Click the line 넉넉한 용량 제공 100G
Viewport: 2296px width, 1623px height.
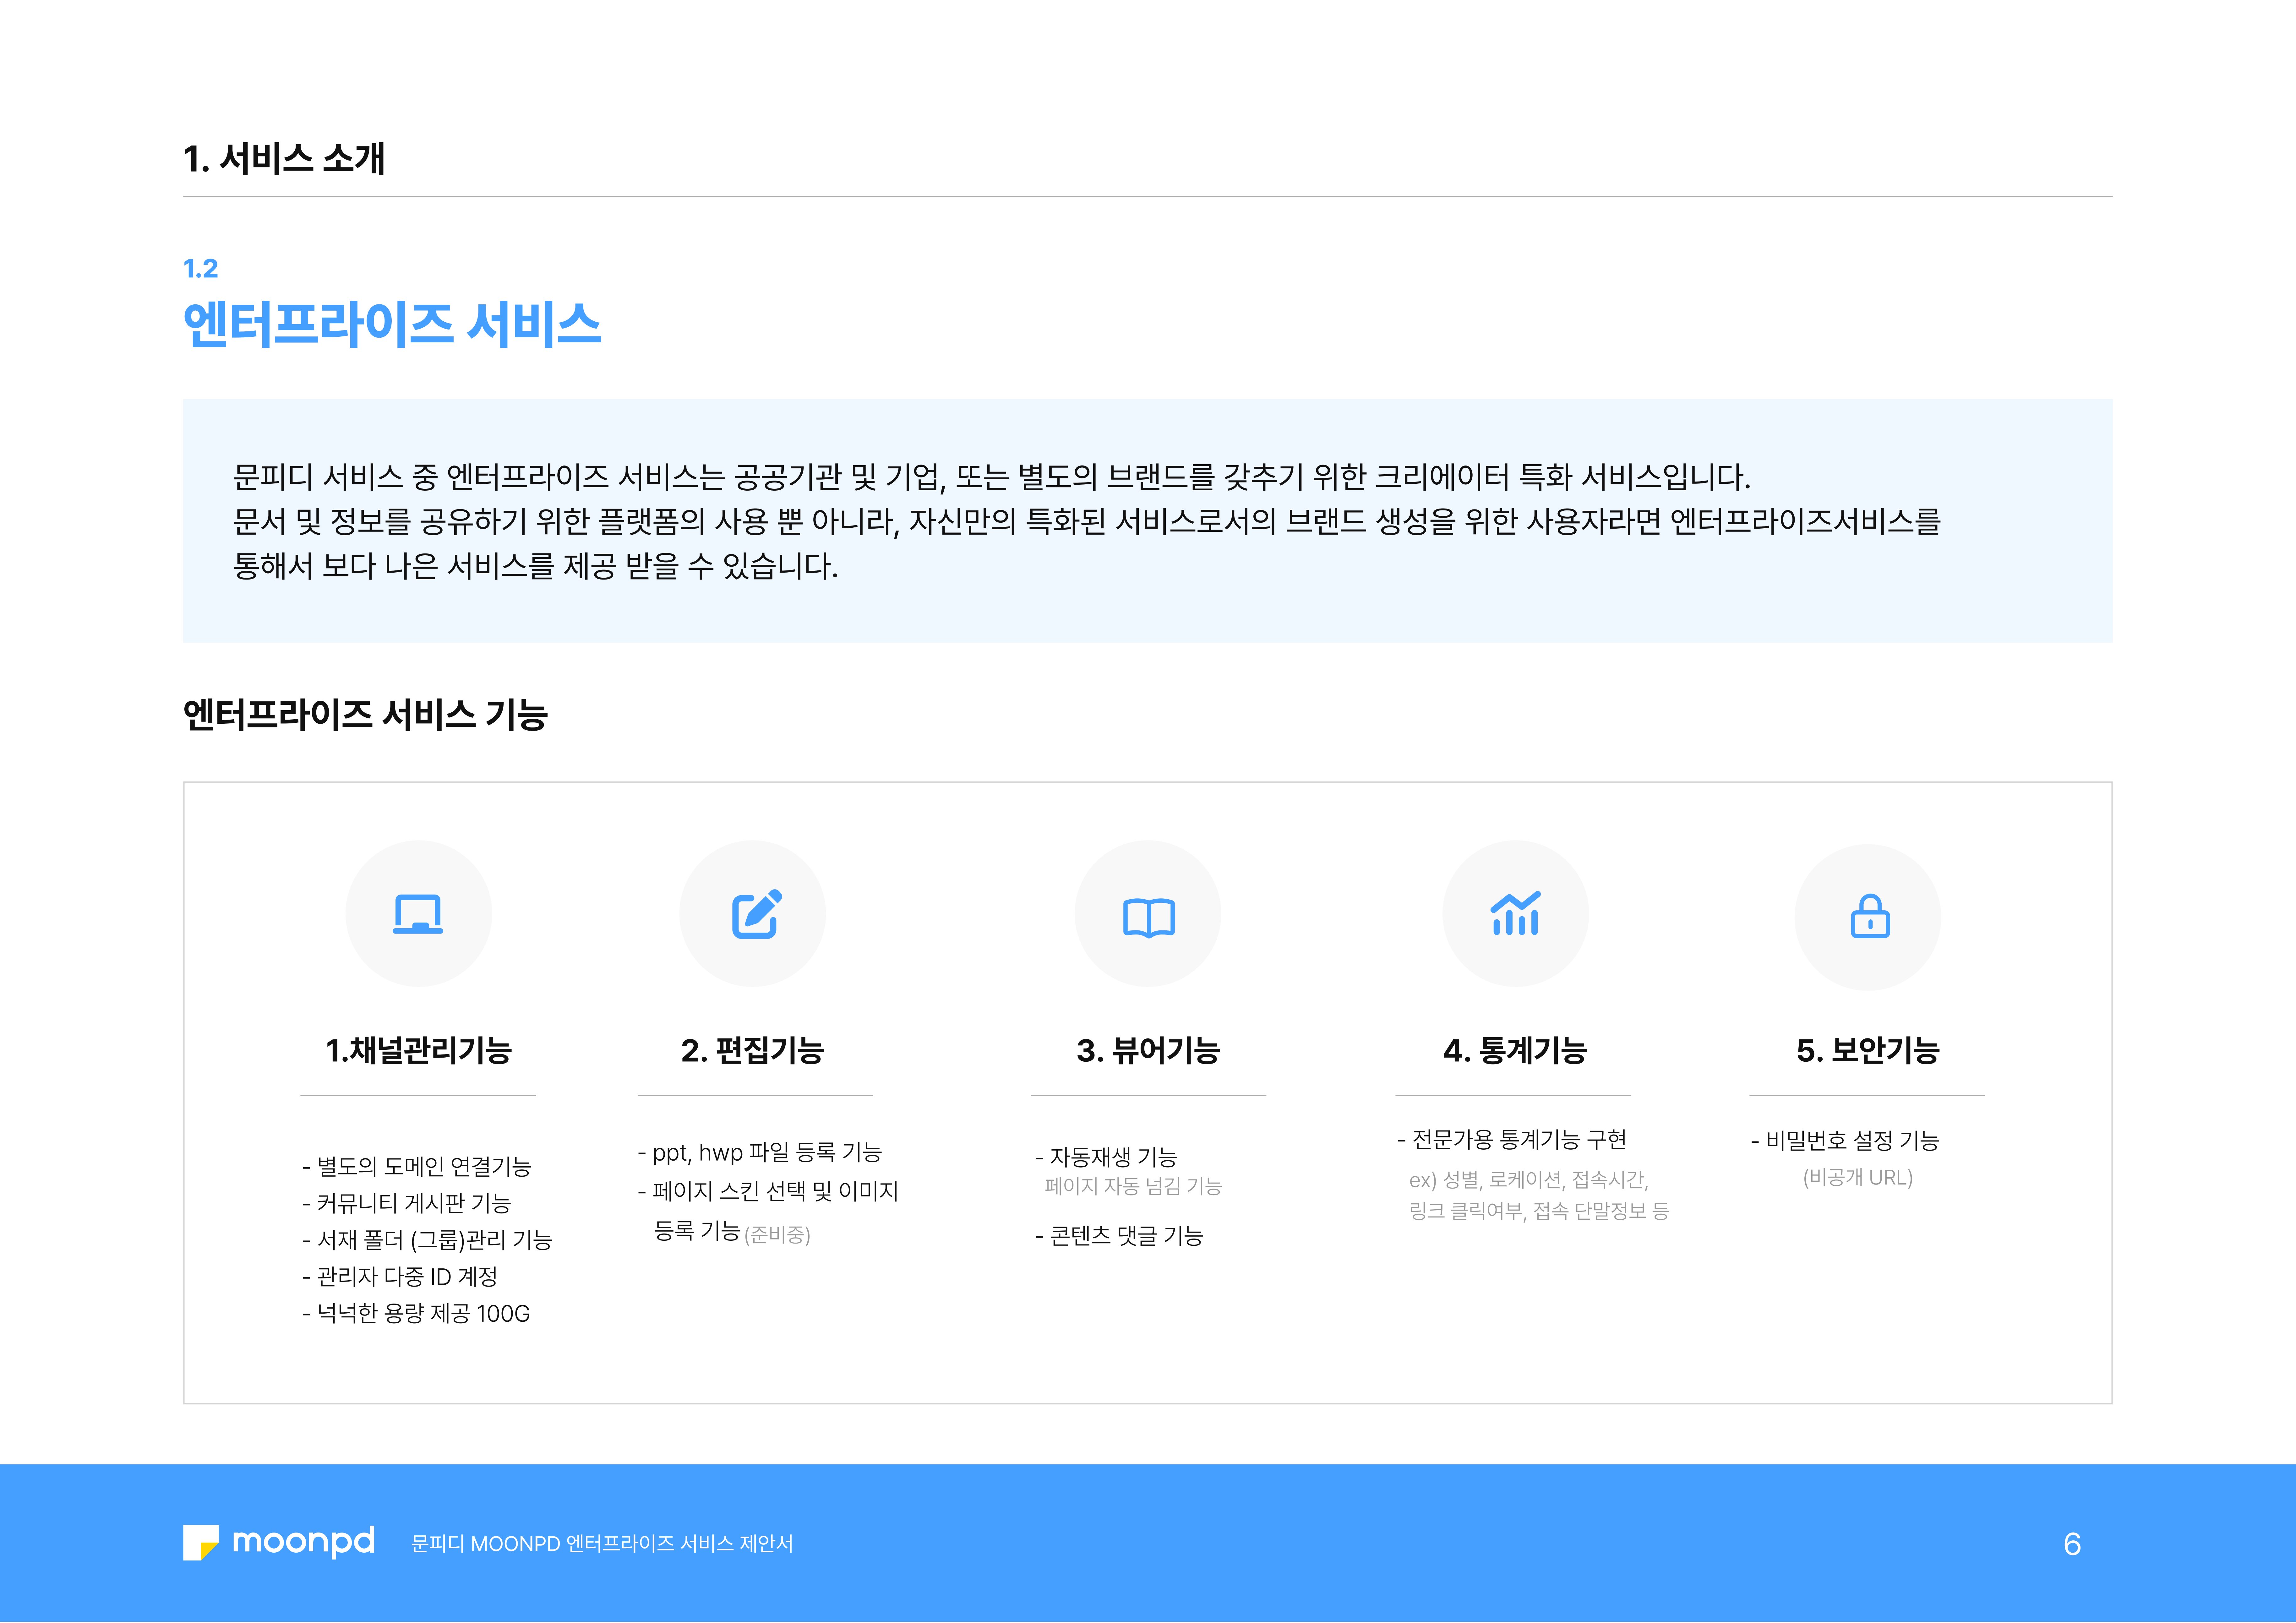click(416, 1314)
